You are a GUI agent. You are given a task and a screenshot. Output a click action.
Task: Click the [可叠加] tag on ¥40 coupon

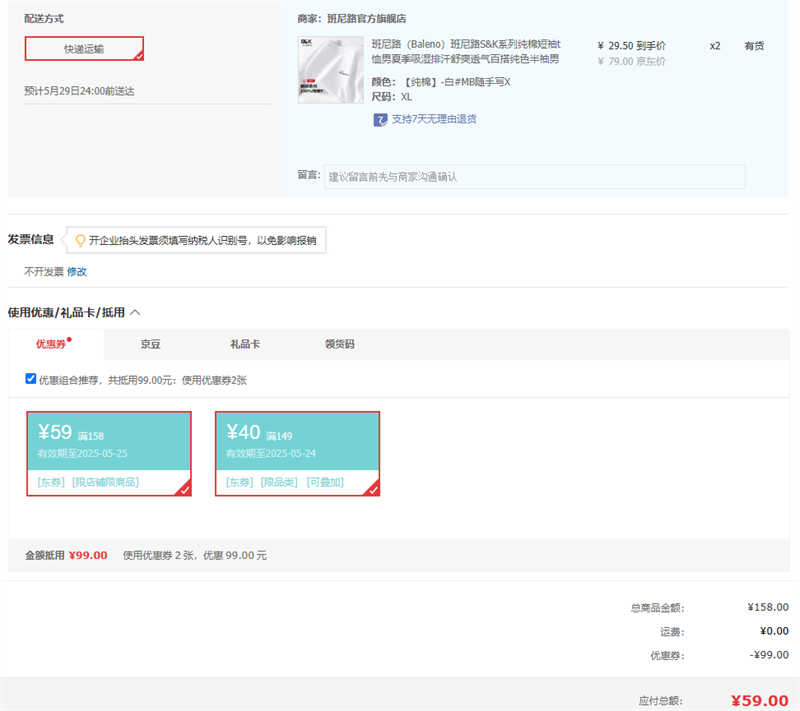325,482
